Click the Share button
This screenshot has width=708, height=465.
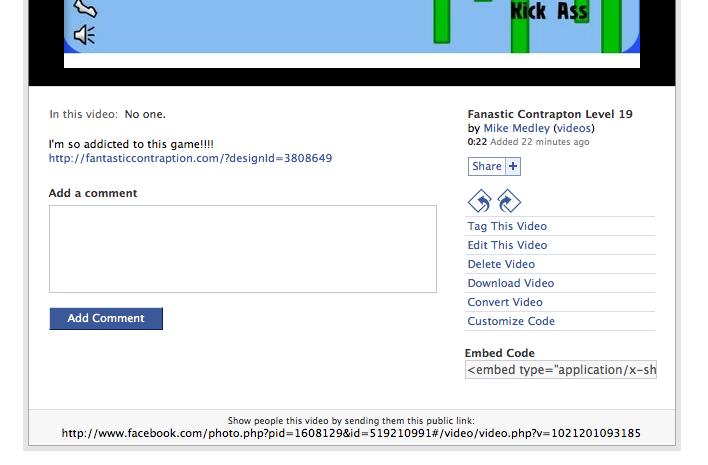tap(487, 166)
